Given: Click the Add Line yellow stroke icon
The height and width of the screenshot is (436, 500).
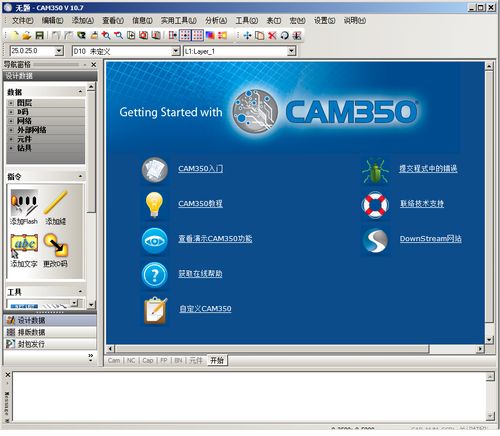Looking at the screenshot, I should coord(56,202).
